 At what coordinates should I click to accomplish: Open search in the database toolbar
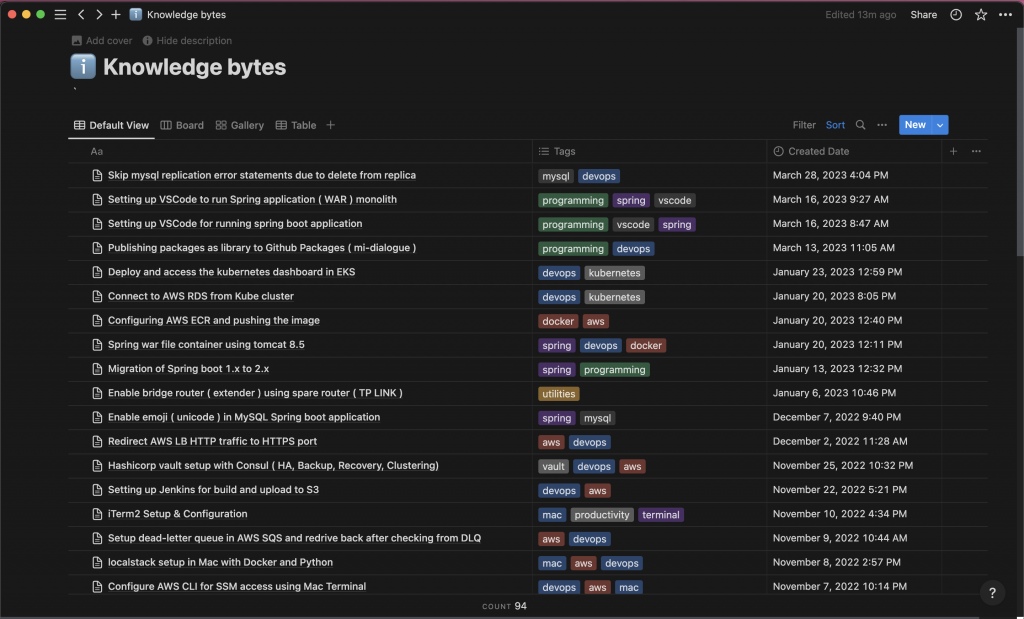861,125
